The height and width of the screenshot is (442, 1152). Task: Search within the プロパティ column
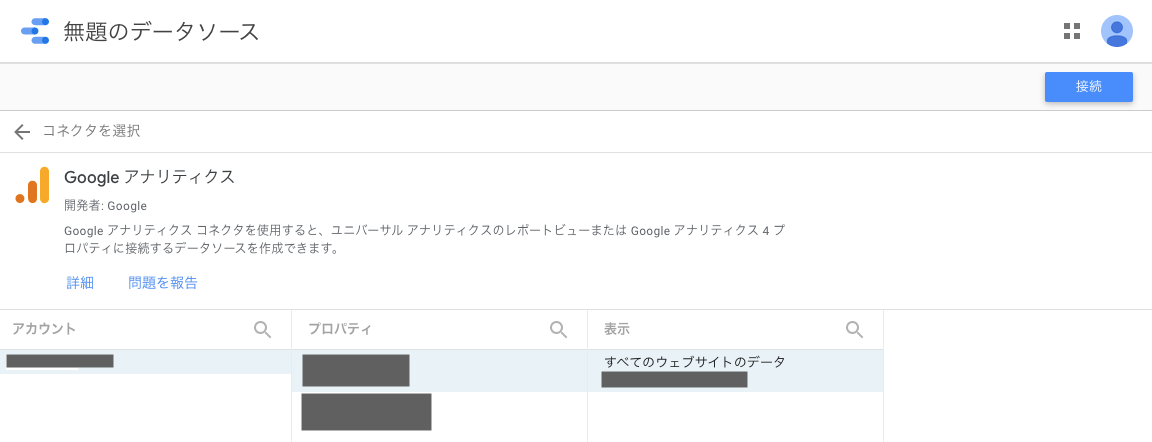coord(558,330)
